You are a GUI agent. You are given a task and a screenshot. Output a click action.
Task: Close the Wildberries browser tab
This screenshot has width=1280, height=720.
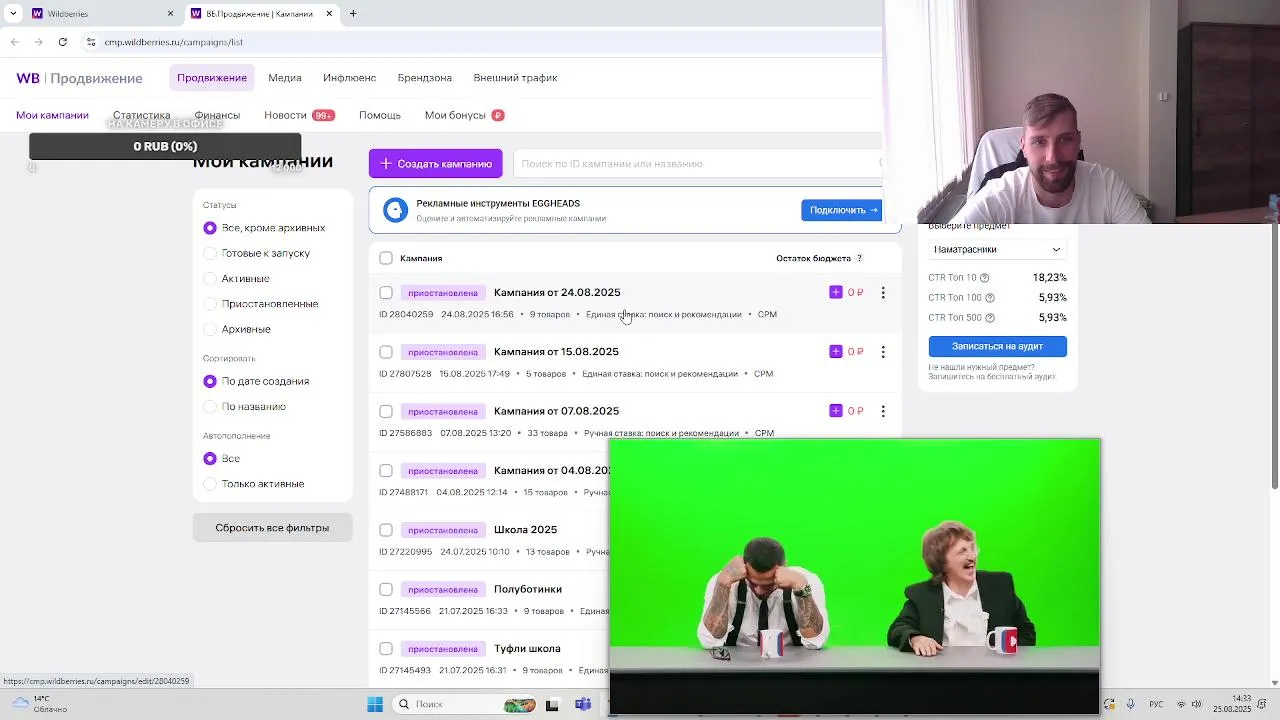click(170, 14)
